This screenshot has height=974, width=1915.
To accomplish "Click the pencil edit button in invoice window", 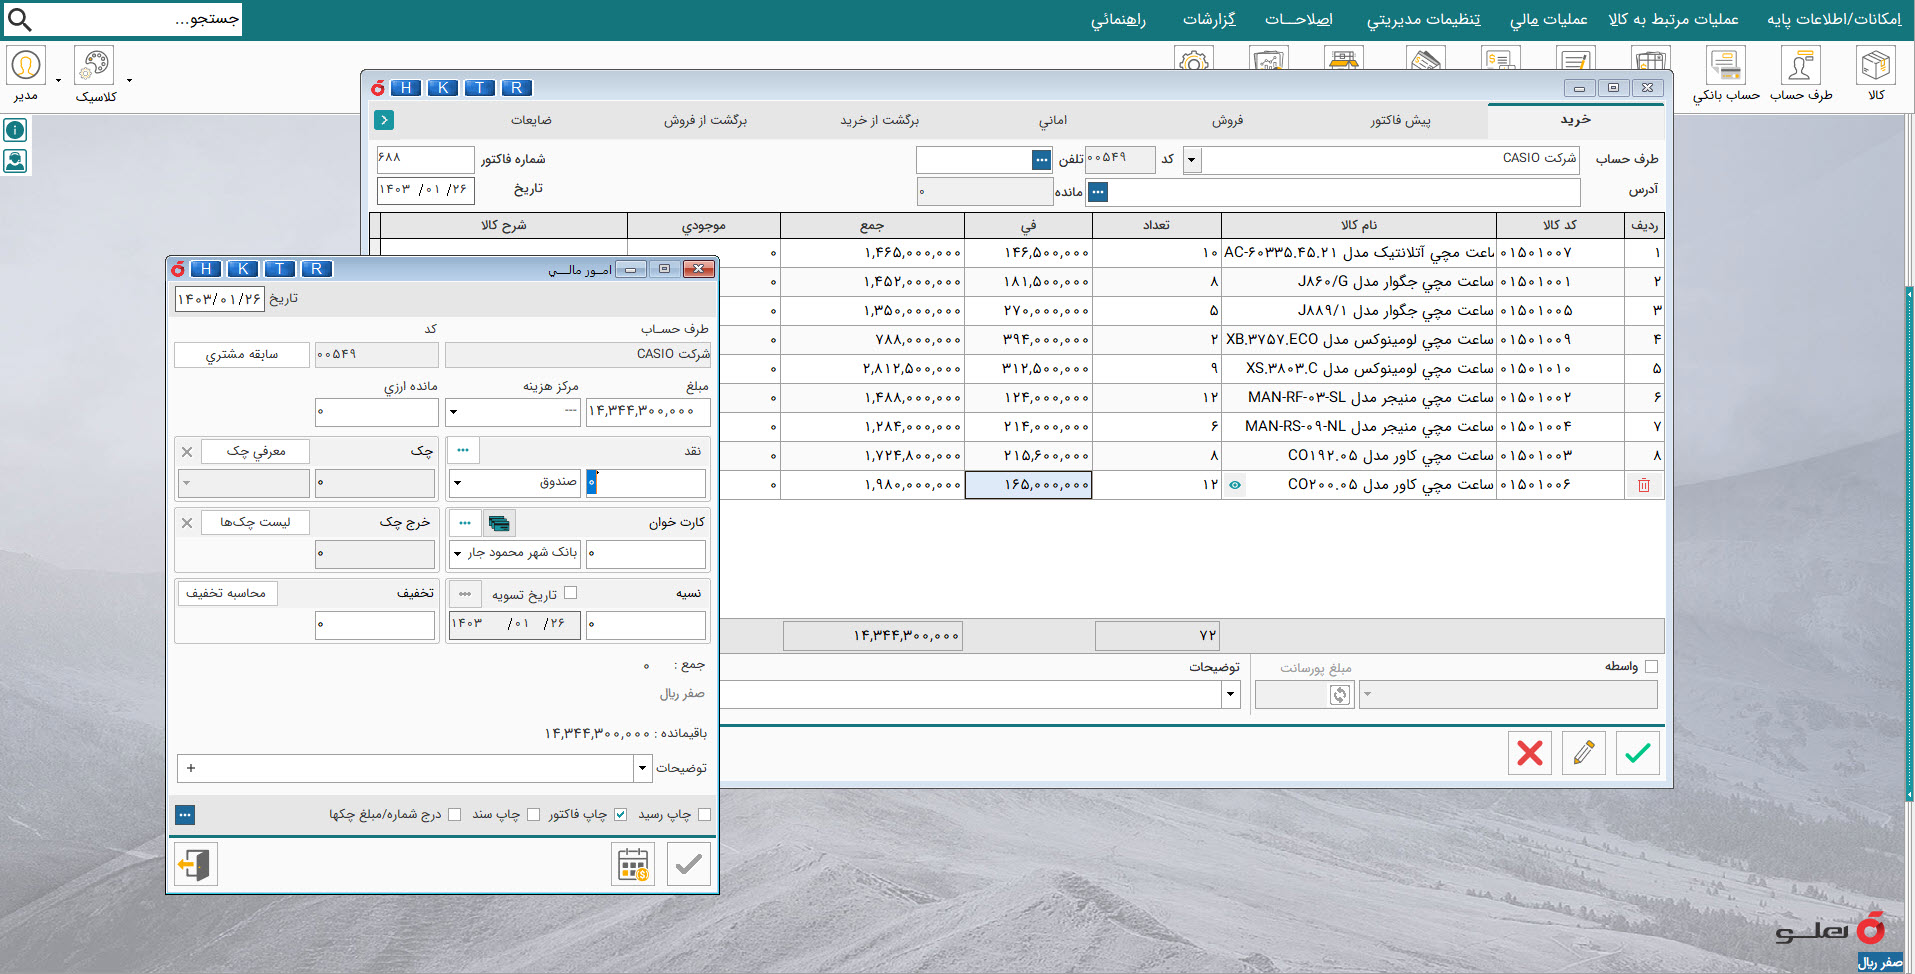I will pos(1584,753).
